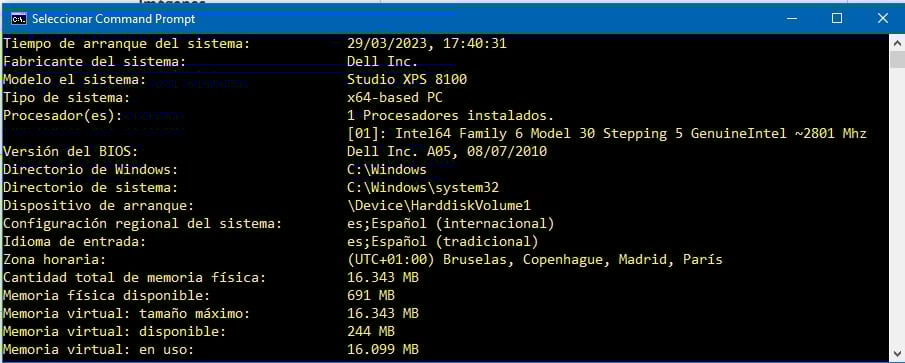Click the Intel64 Family 6 processor line
This screenshot has width=905, height=363.
pos(607,133)
